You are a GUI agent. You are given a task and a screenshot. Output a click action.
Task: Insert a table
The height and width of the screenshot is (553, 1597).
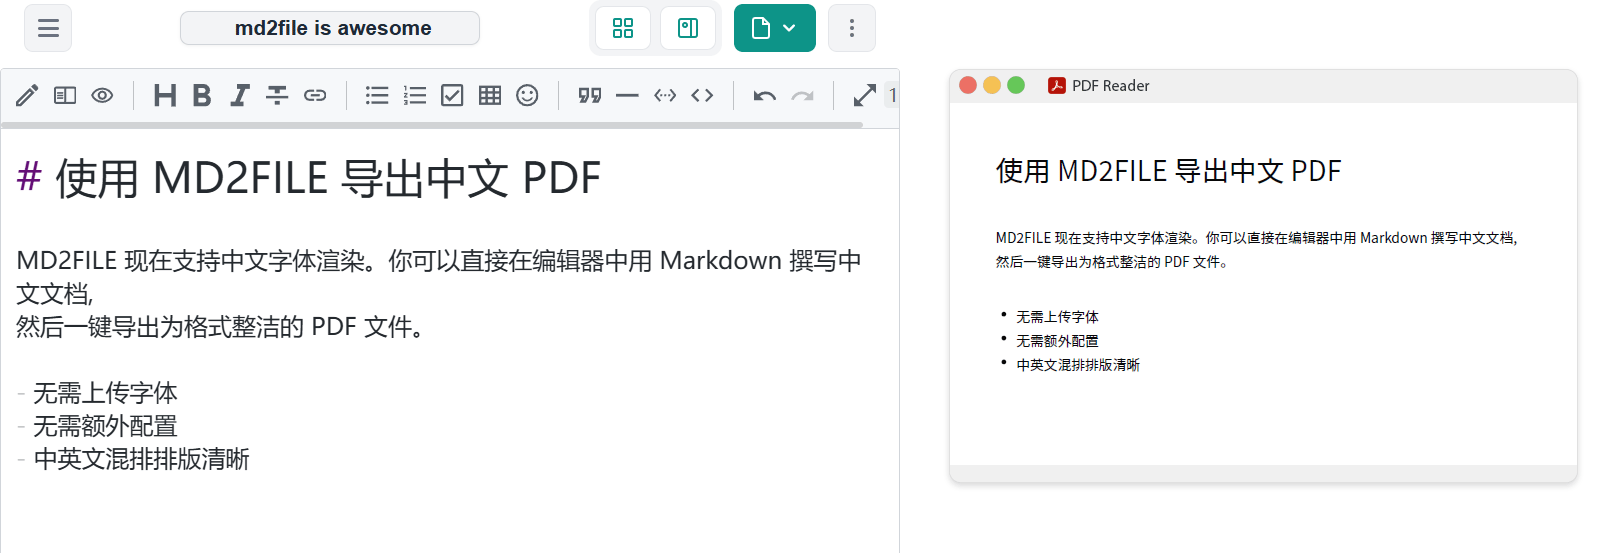coord(490,95)
